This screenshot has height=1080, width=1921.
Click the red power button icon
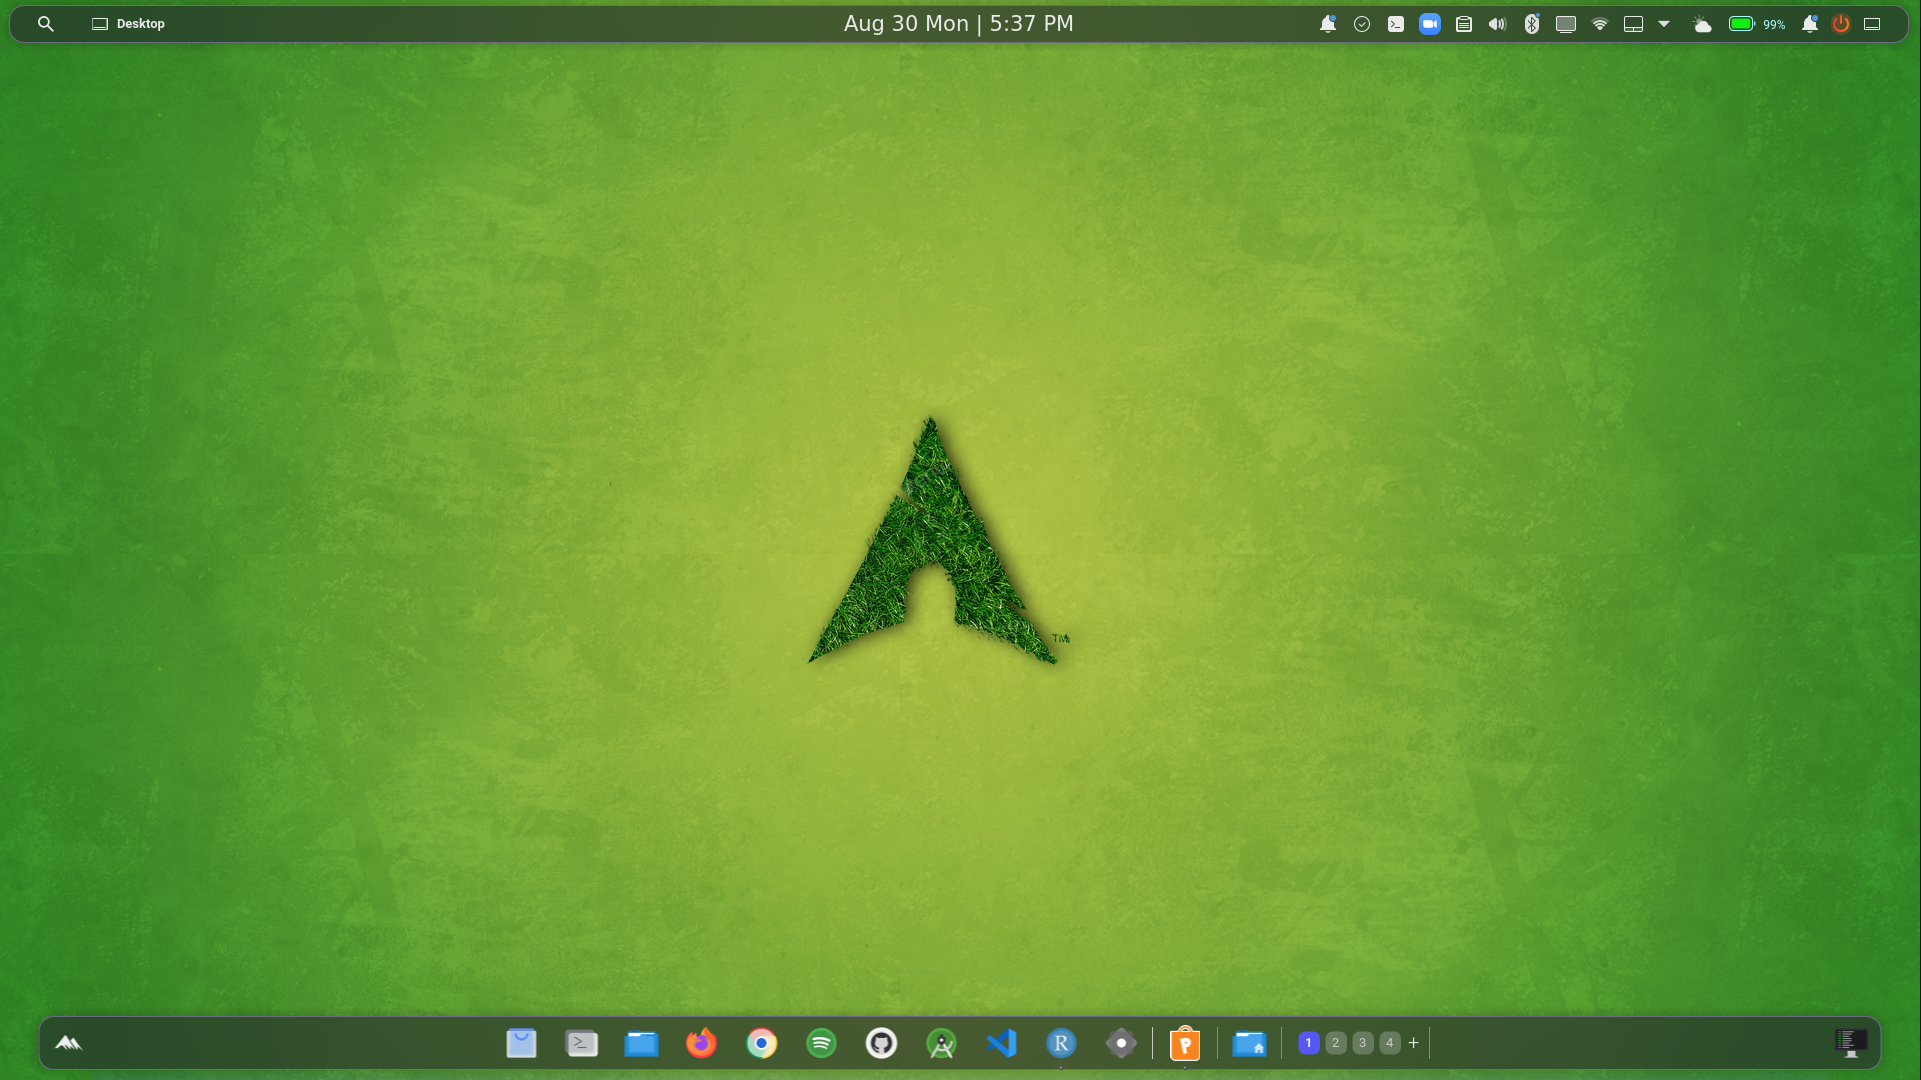click(x=1841, y=24)
